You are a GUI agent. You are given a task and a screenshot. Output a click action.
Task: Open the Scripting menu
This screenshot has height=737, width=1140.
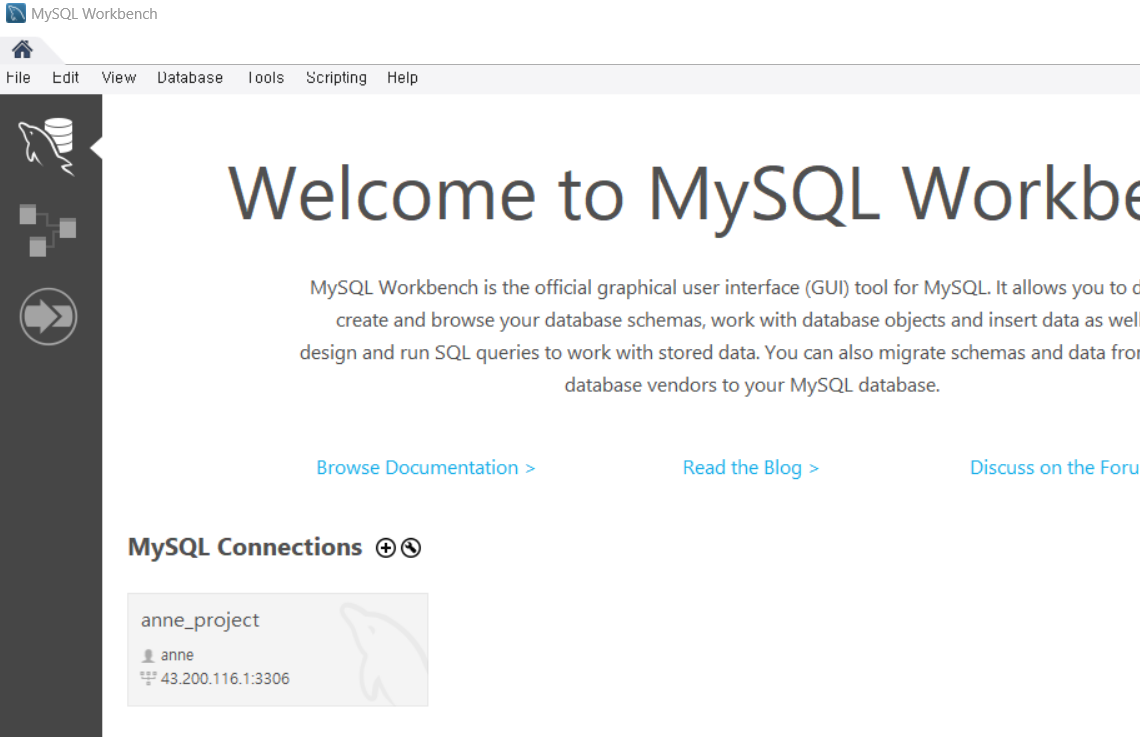pos(336,78)
